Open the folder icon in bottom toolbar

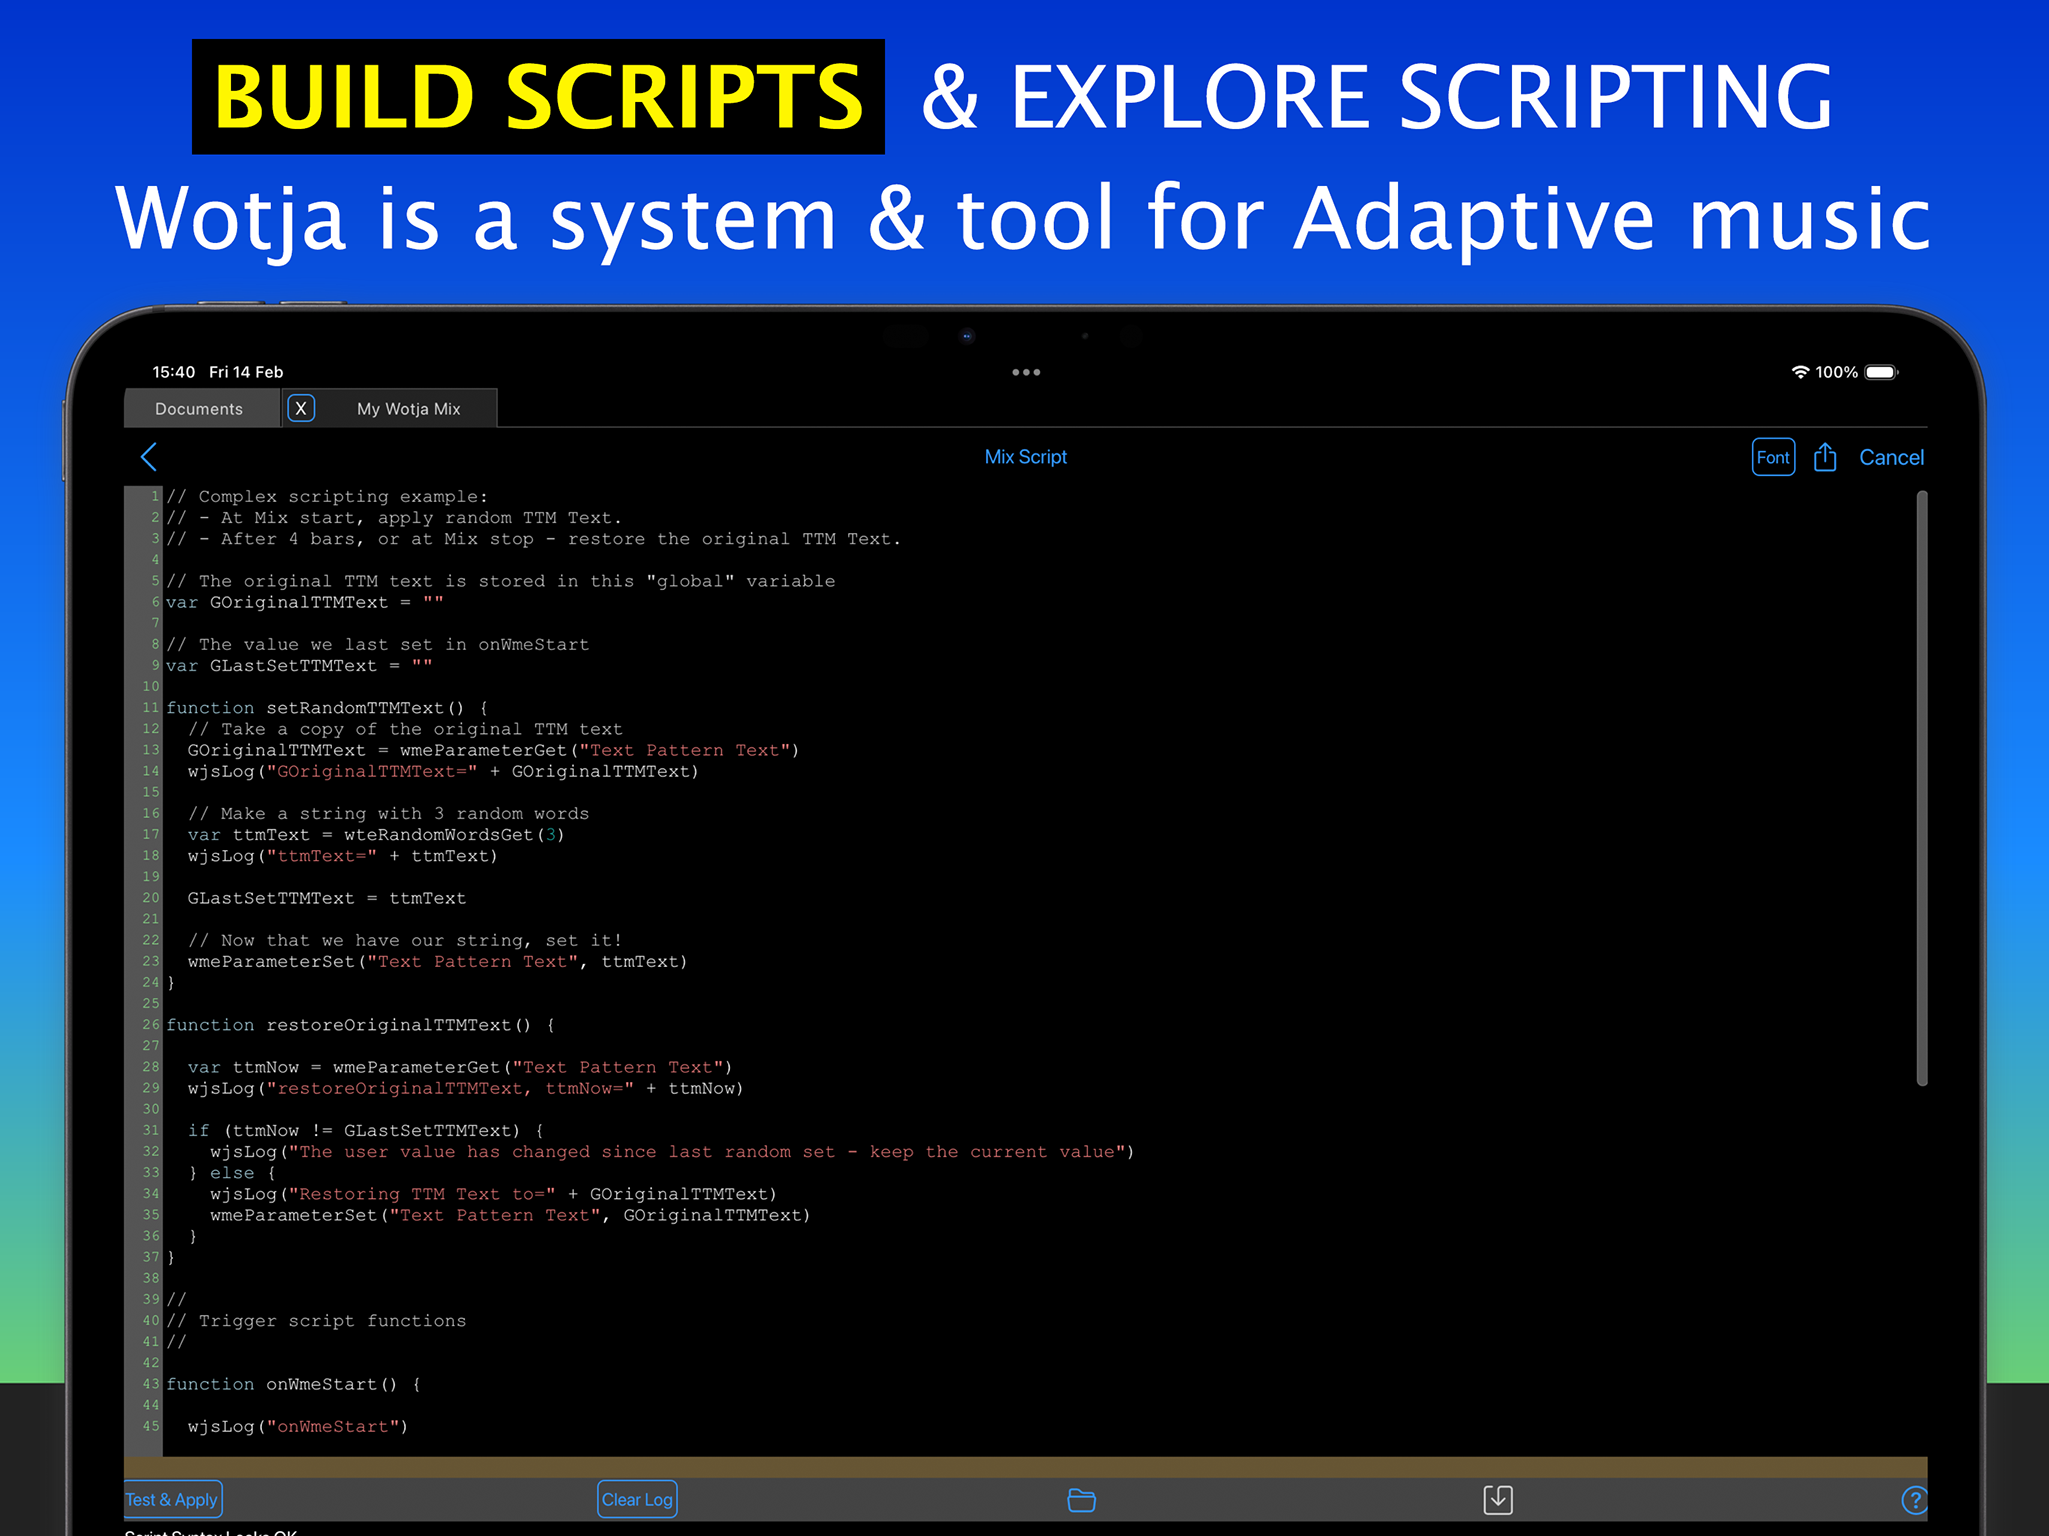(1081, 1499)
